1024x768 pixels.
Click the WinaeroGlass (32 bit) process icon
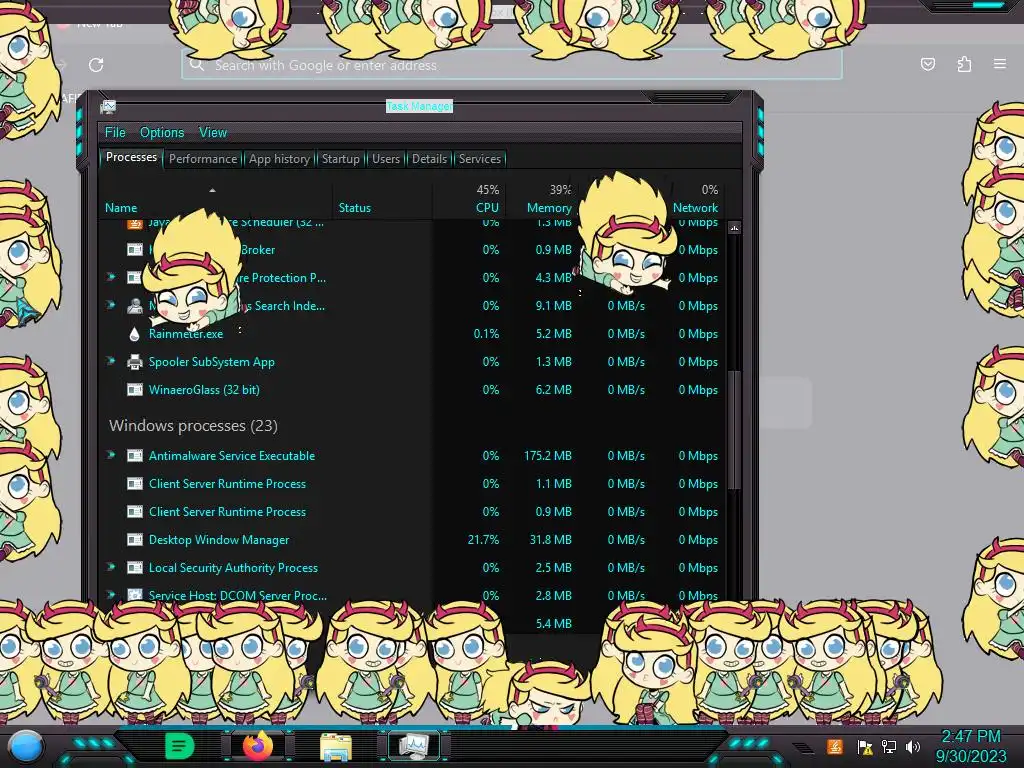pos(135,390)
